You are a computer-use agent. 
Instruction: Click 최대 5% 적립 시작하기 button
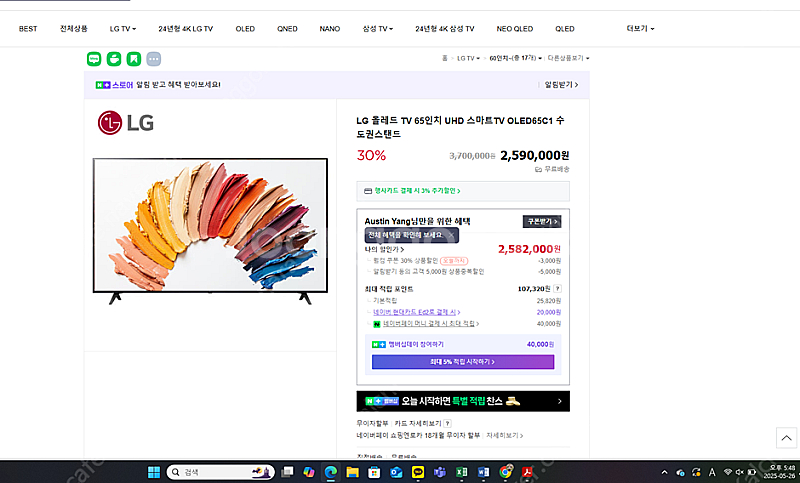click(463, 362)
